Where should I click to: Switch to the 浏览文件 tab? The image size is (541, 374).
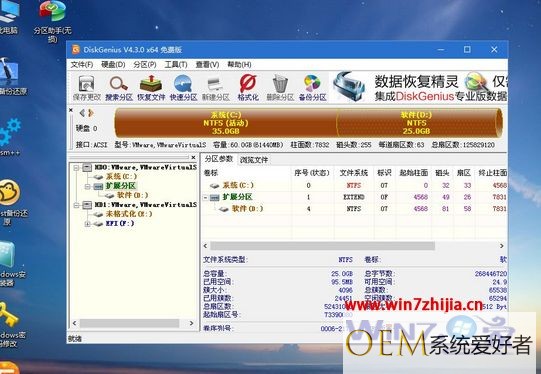254,160
